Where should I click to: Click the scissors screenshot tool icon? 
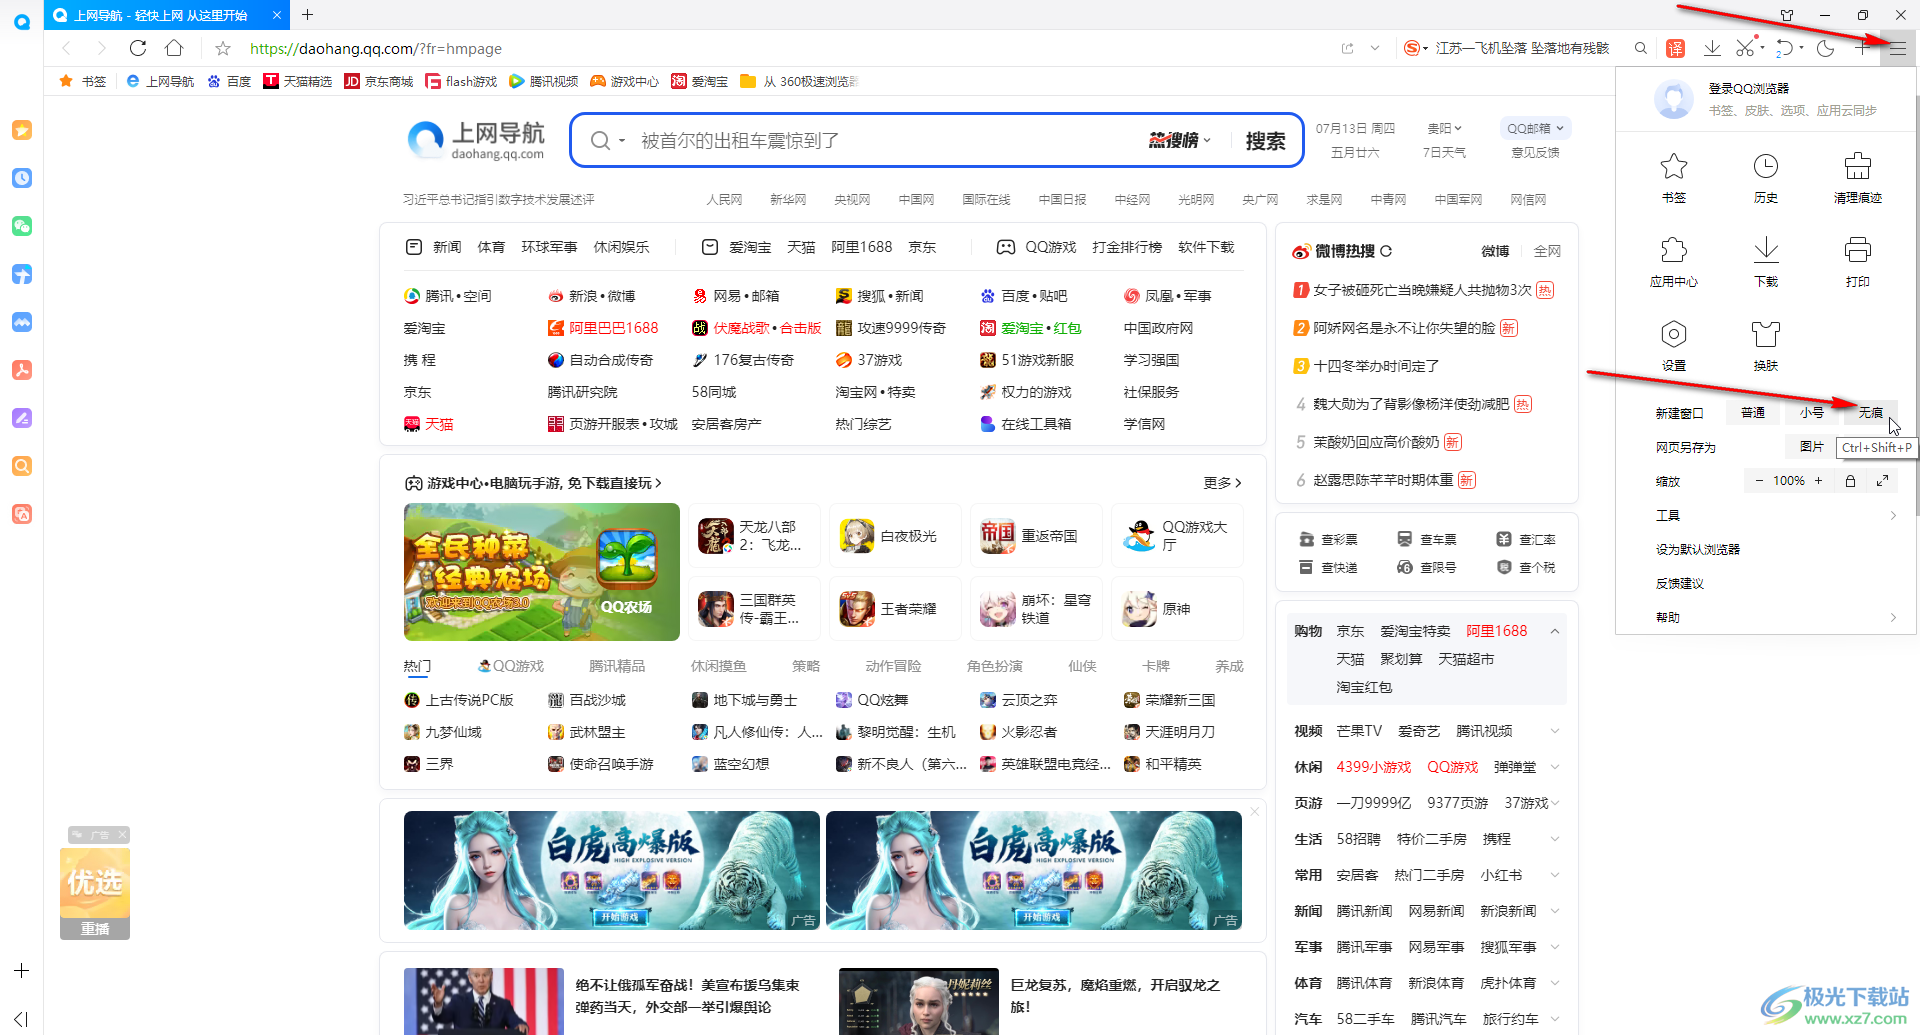(x=1746, y=48)
